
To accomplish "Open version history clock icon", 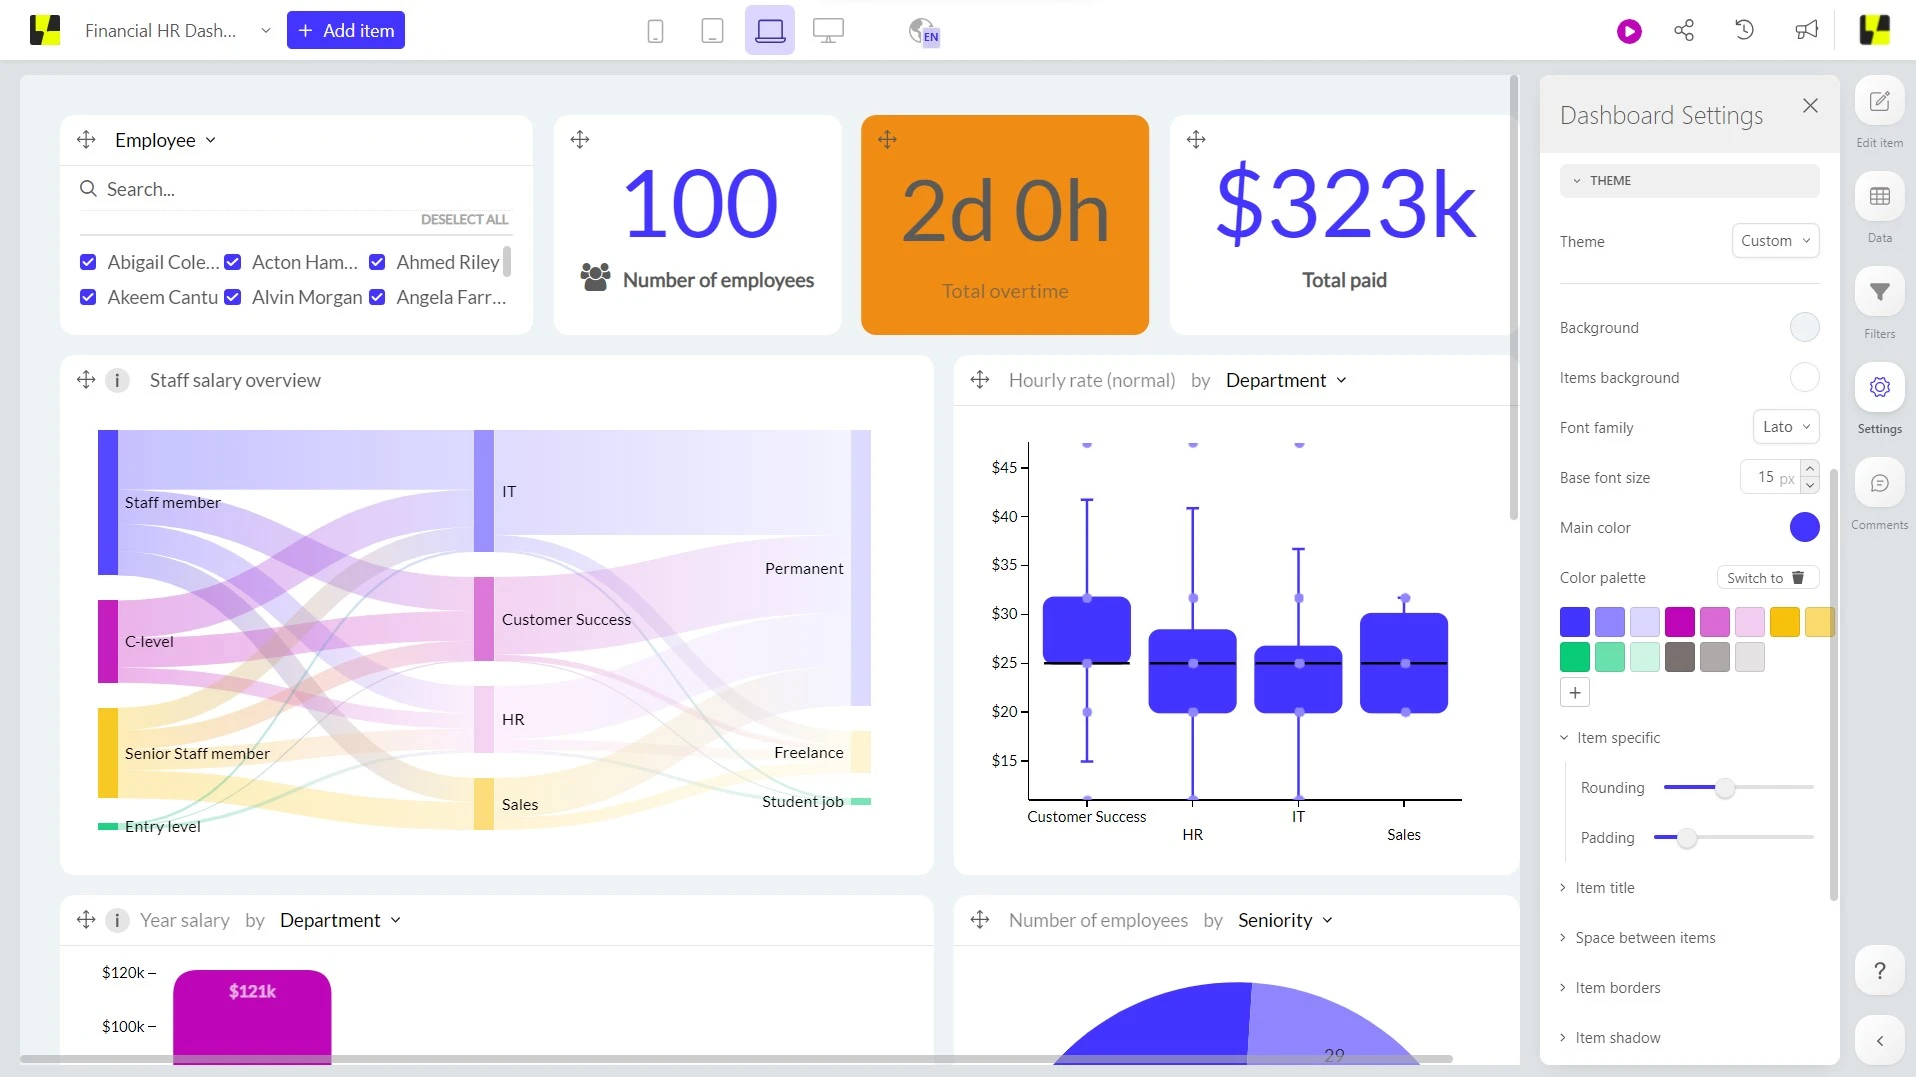I will (1744, 30).
